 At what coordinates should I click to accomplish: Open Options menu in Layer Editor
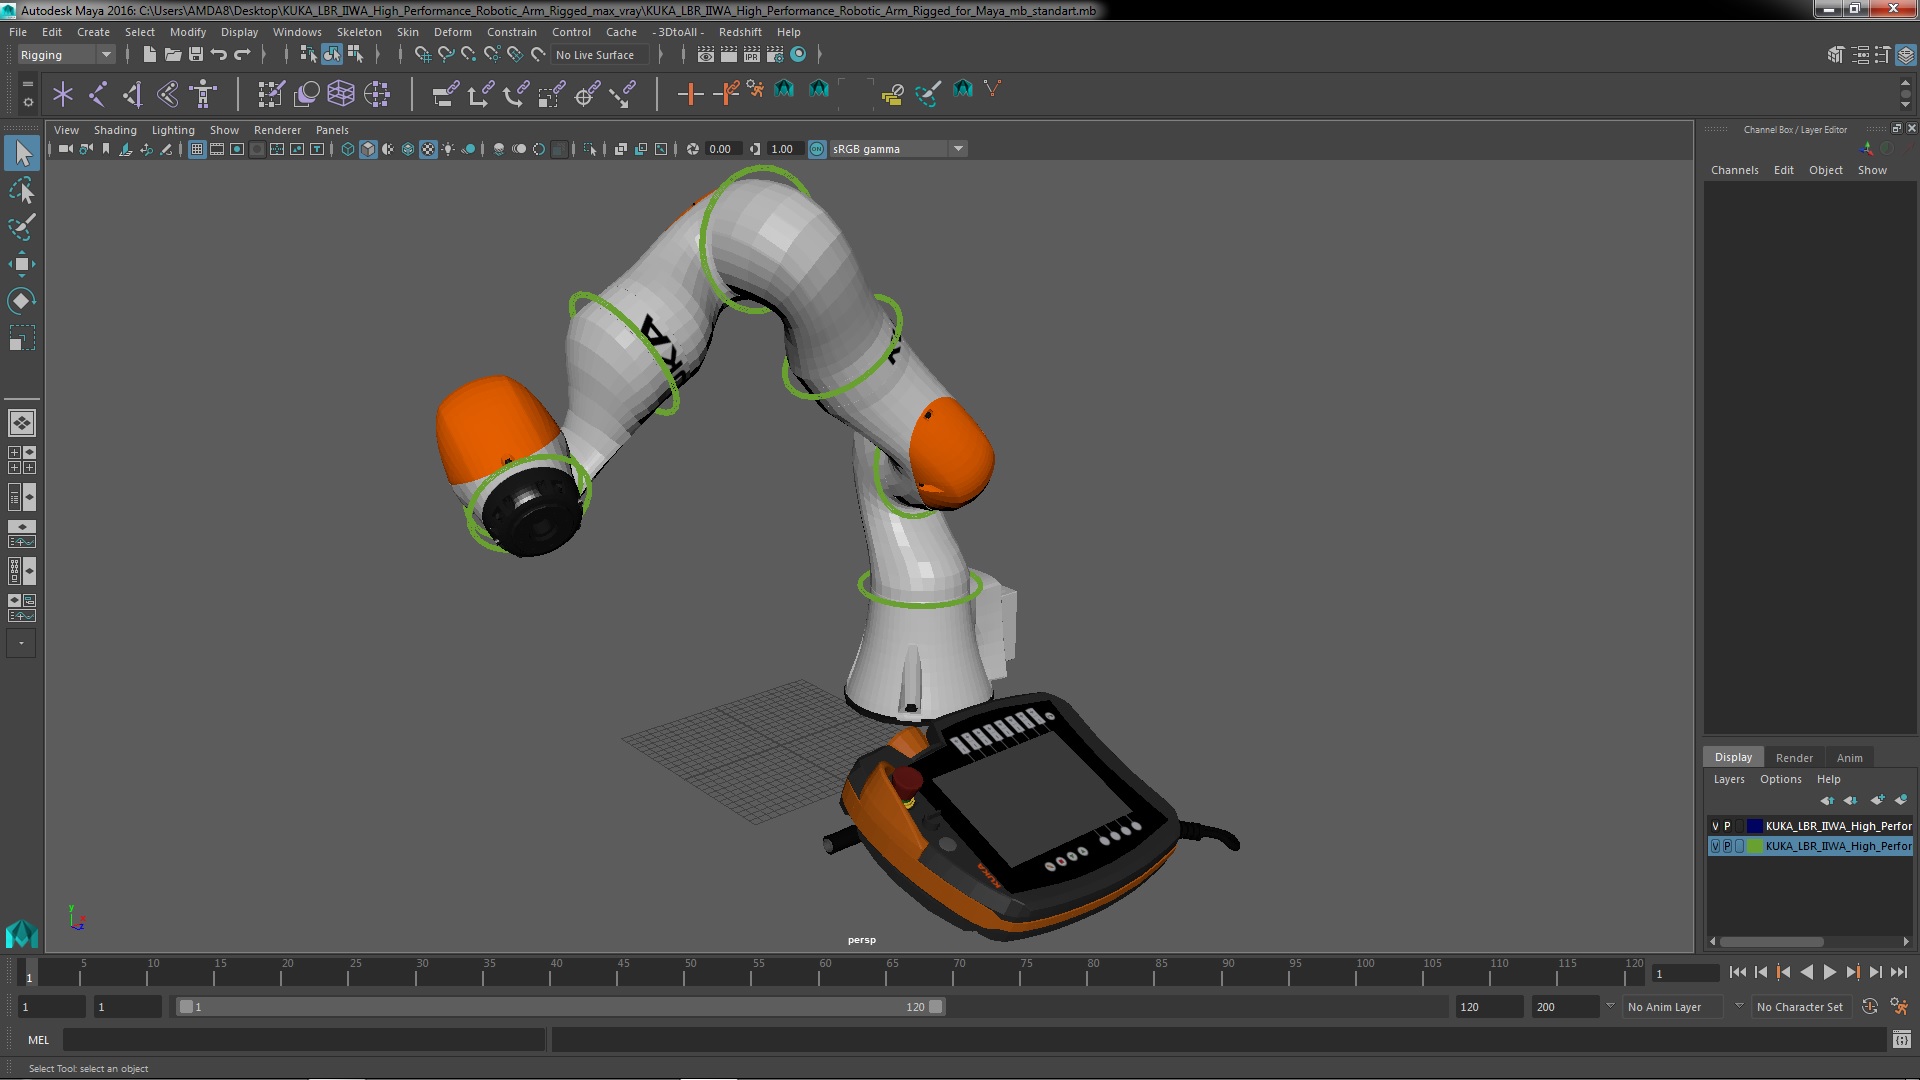pyautogui.click(x=1780, y=779)
